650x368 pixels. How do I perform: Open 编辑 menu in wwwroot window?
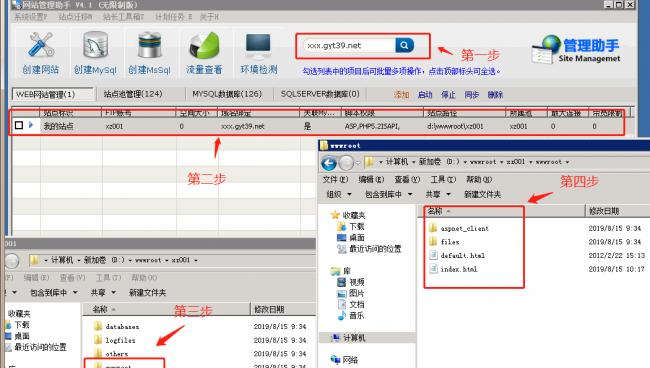(371, 179)
